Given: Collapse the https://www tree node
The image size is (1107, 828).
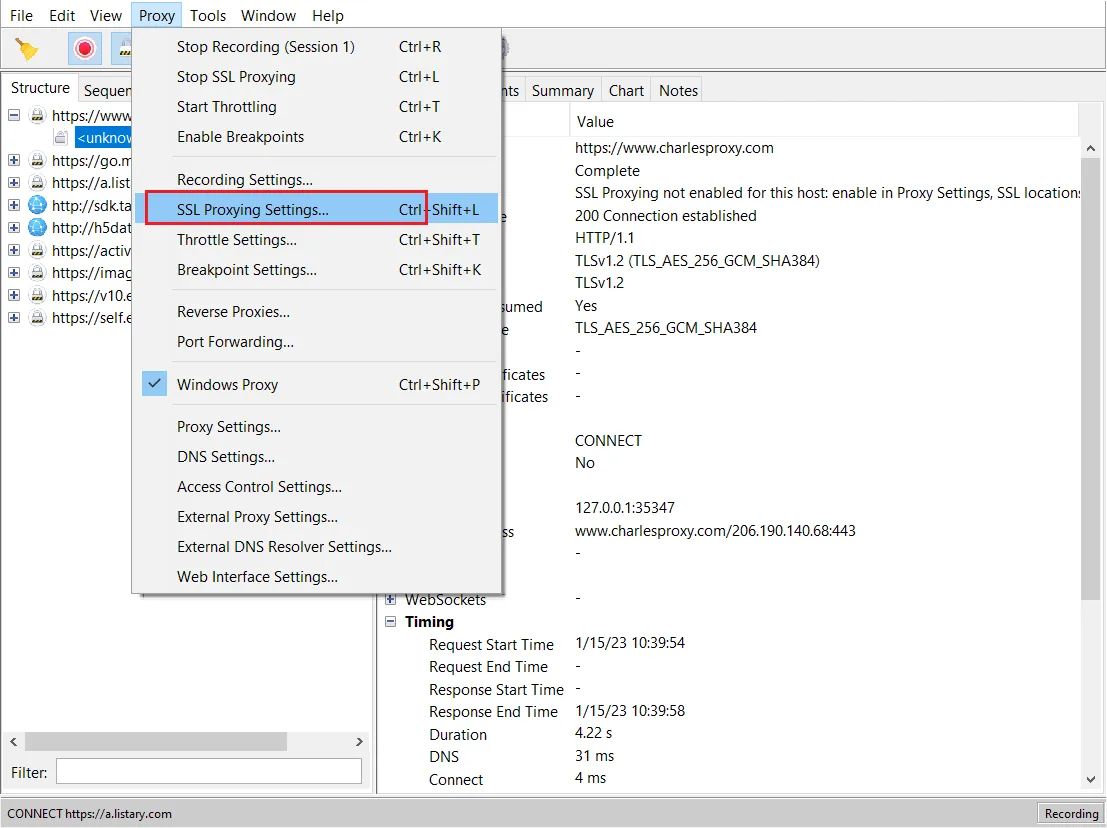Looking at the screenshot, I should 13,115.
